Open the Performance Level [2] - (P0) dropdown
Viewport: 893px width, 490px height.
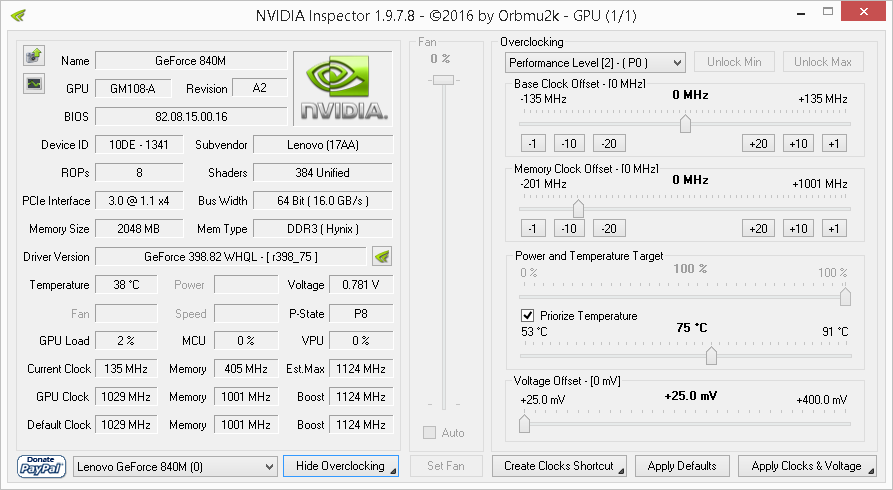point(595,63)
